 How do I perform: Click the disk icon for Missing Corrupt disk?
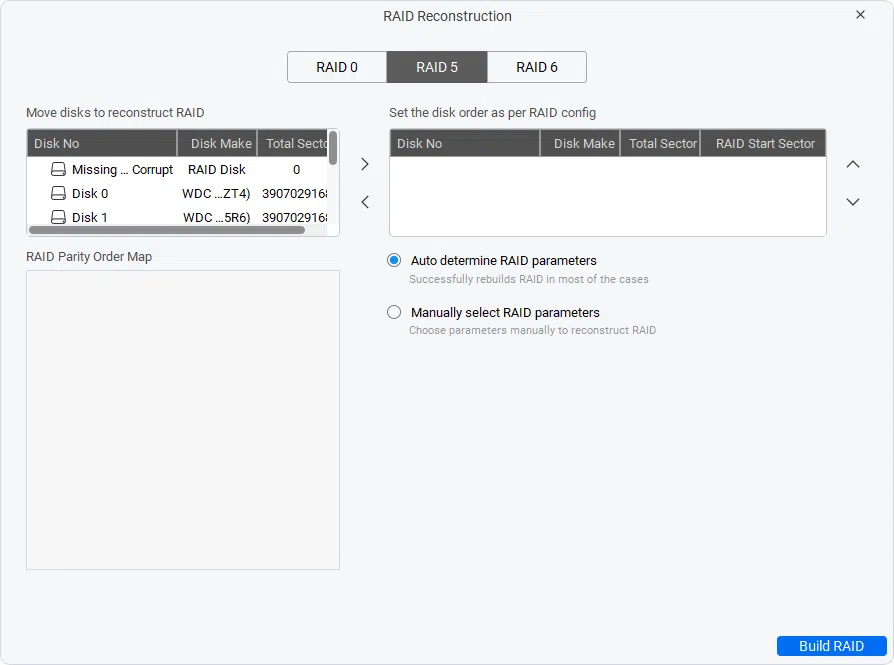pos(58,169)
